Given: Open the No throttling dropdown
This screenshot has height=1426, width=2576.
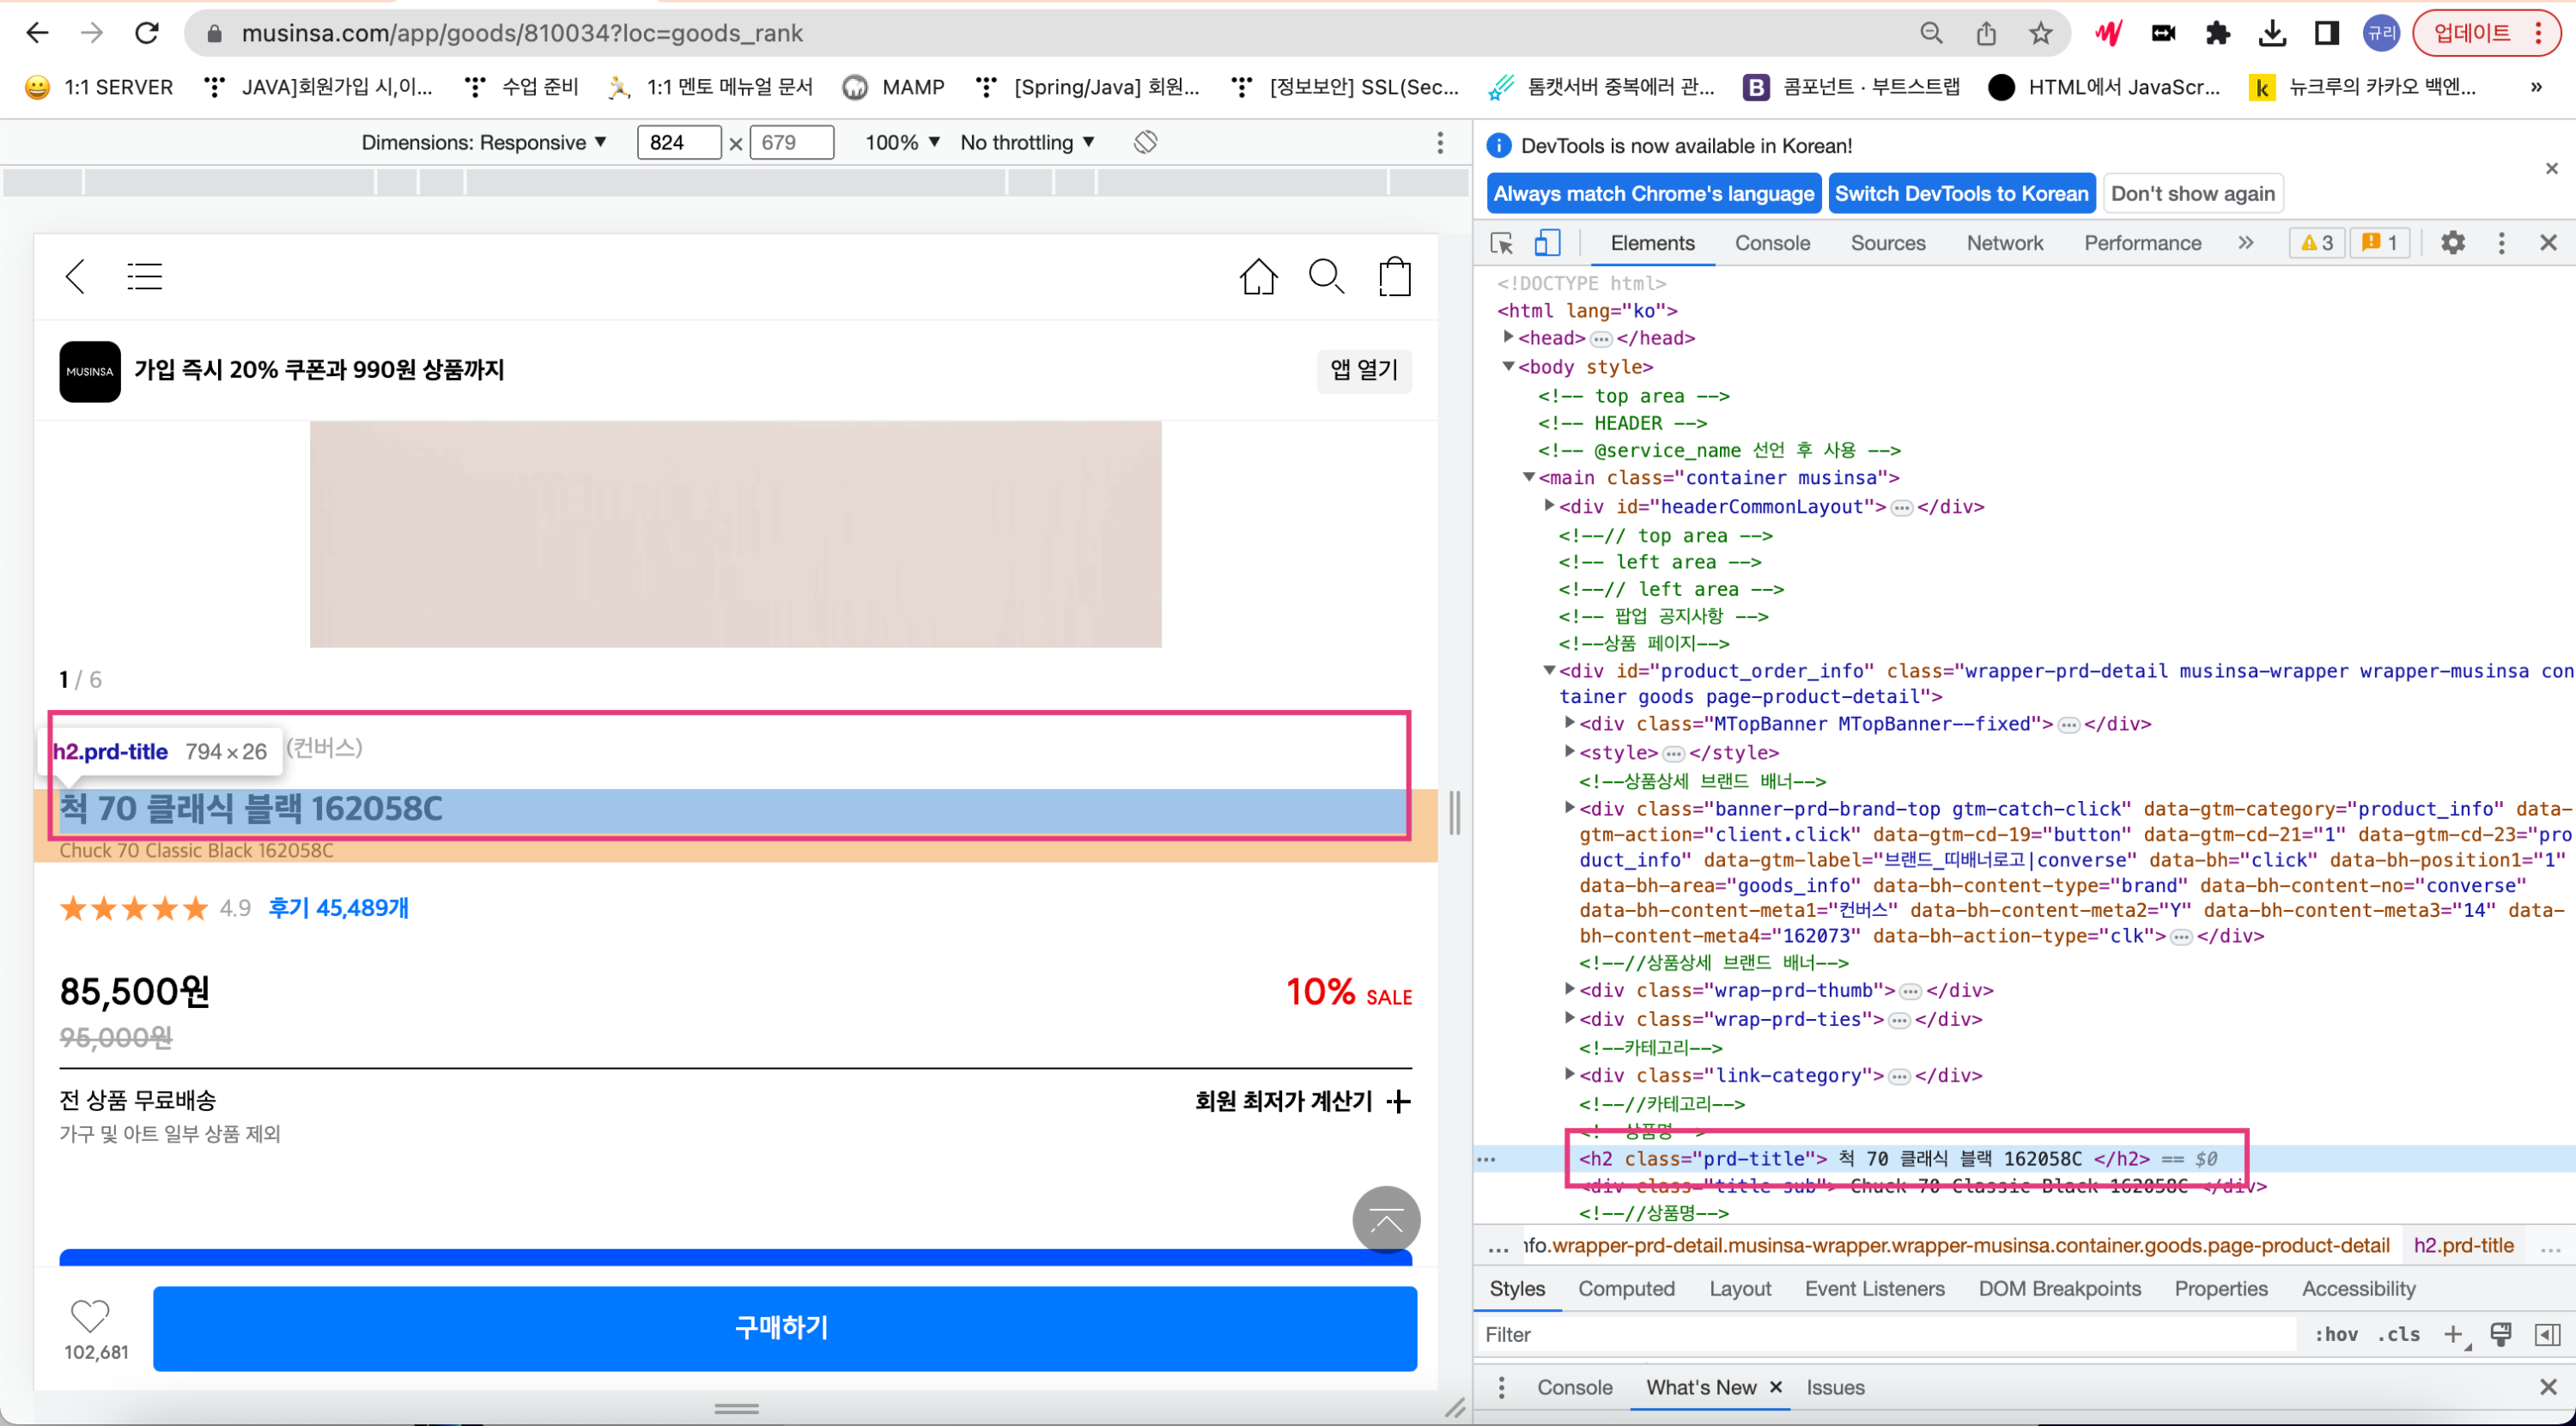Looking at the screenshot, I should (1027, 142).
